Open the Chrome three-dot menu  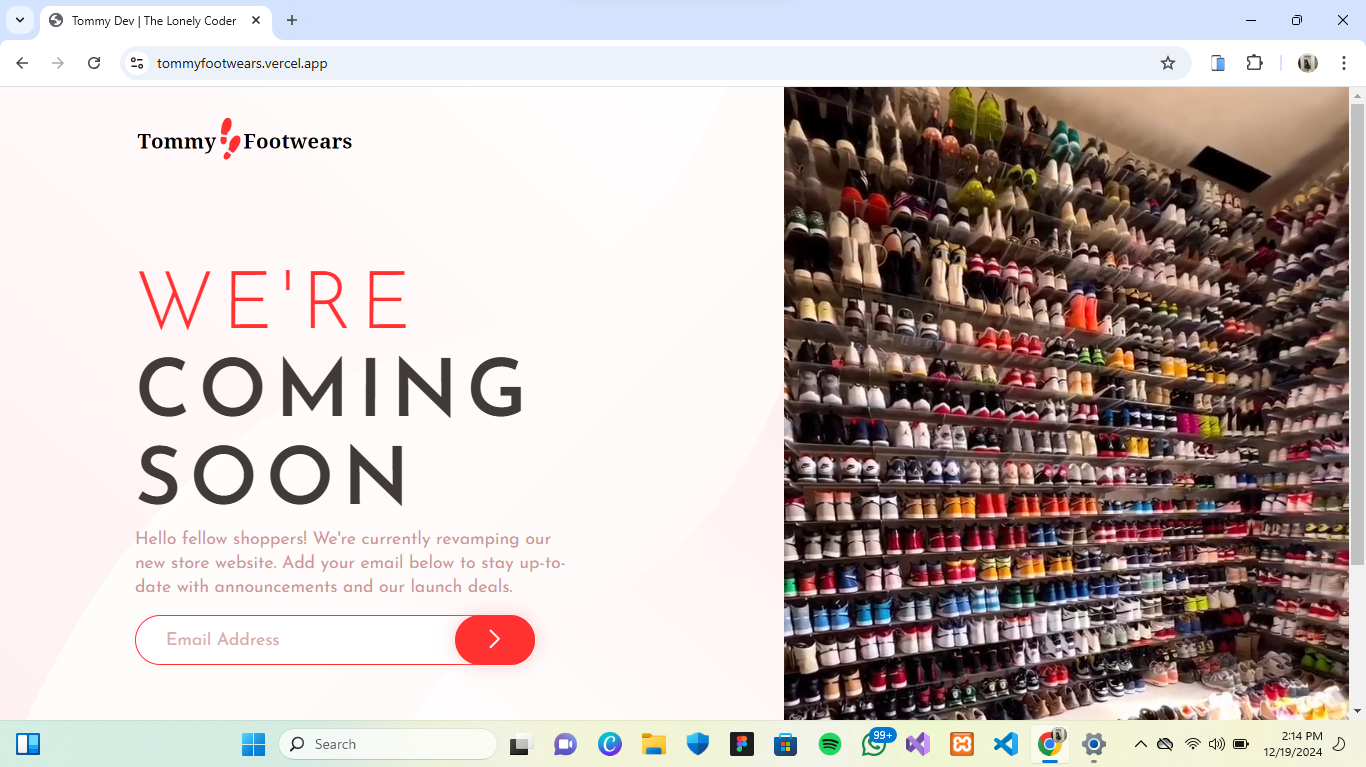pos(1344,63)
